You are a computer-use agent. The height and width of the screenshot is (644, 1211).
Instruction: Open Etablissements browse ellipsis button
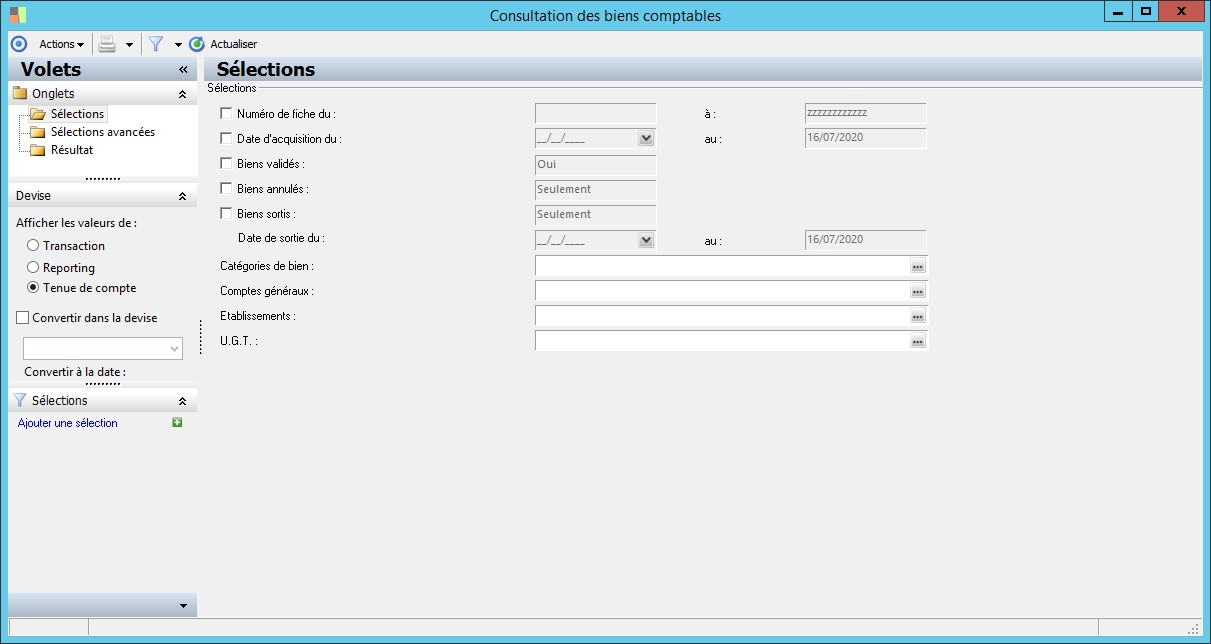tap(918, 317)
